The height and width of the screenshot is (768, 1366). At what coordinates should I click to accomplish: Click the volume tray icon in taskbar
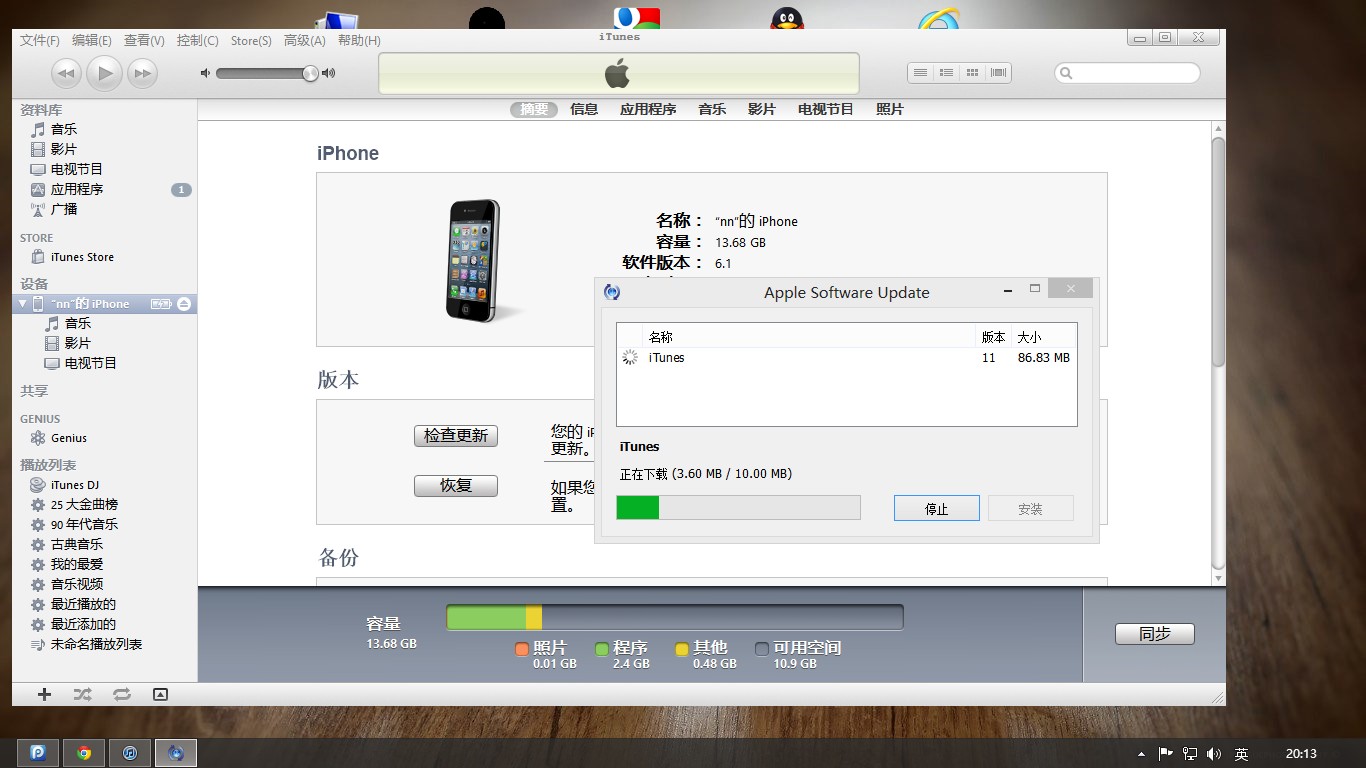pos(1214,753)
